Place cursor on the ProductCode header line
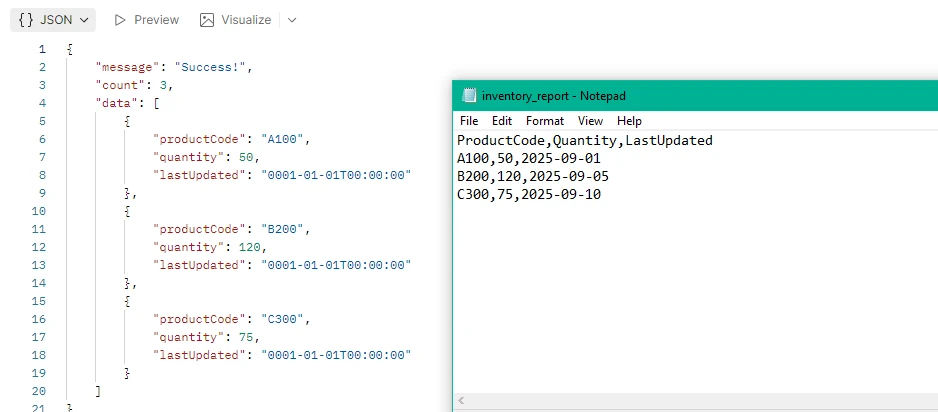The width and height of the screenshot is (938, 412). point(584,141)
